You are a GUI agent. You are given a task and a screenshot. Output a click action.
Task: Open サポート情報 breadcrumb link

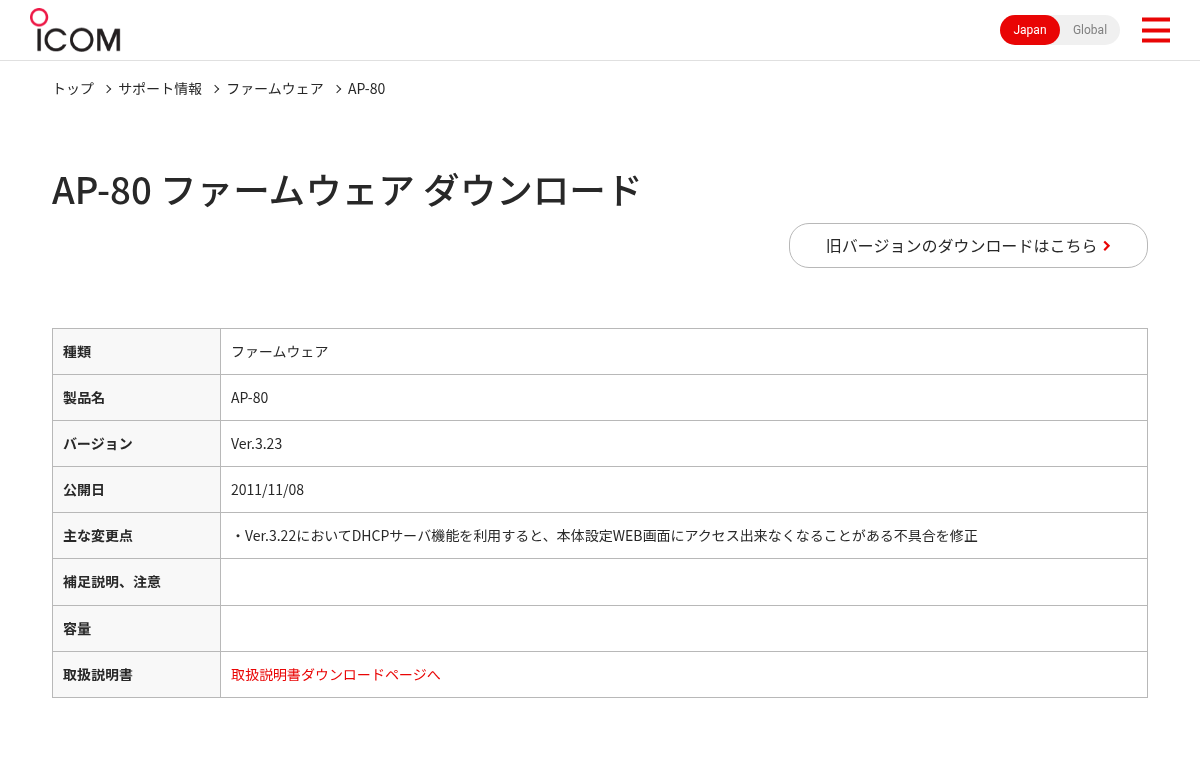pos(160,88)
